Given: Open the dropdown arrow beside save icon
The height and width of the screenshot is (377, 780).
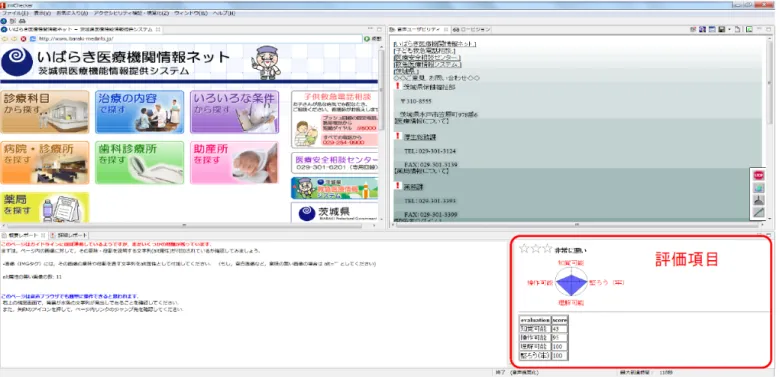Looking at the screenshot, I should [x=729, y=30].
